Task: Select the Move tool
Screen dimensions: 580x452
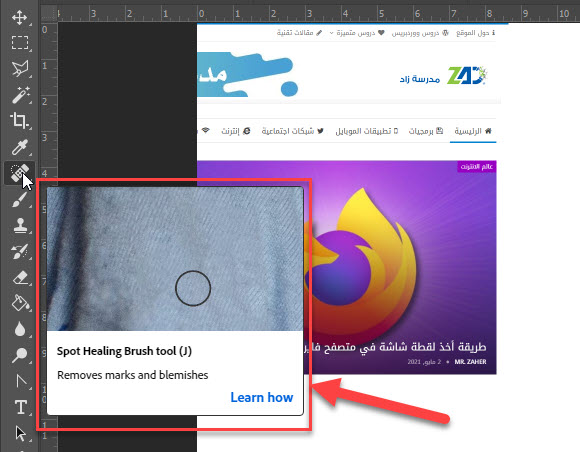Action: (x=19, y=17)
